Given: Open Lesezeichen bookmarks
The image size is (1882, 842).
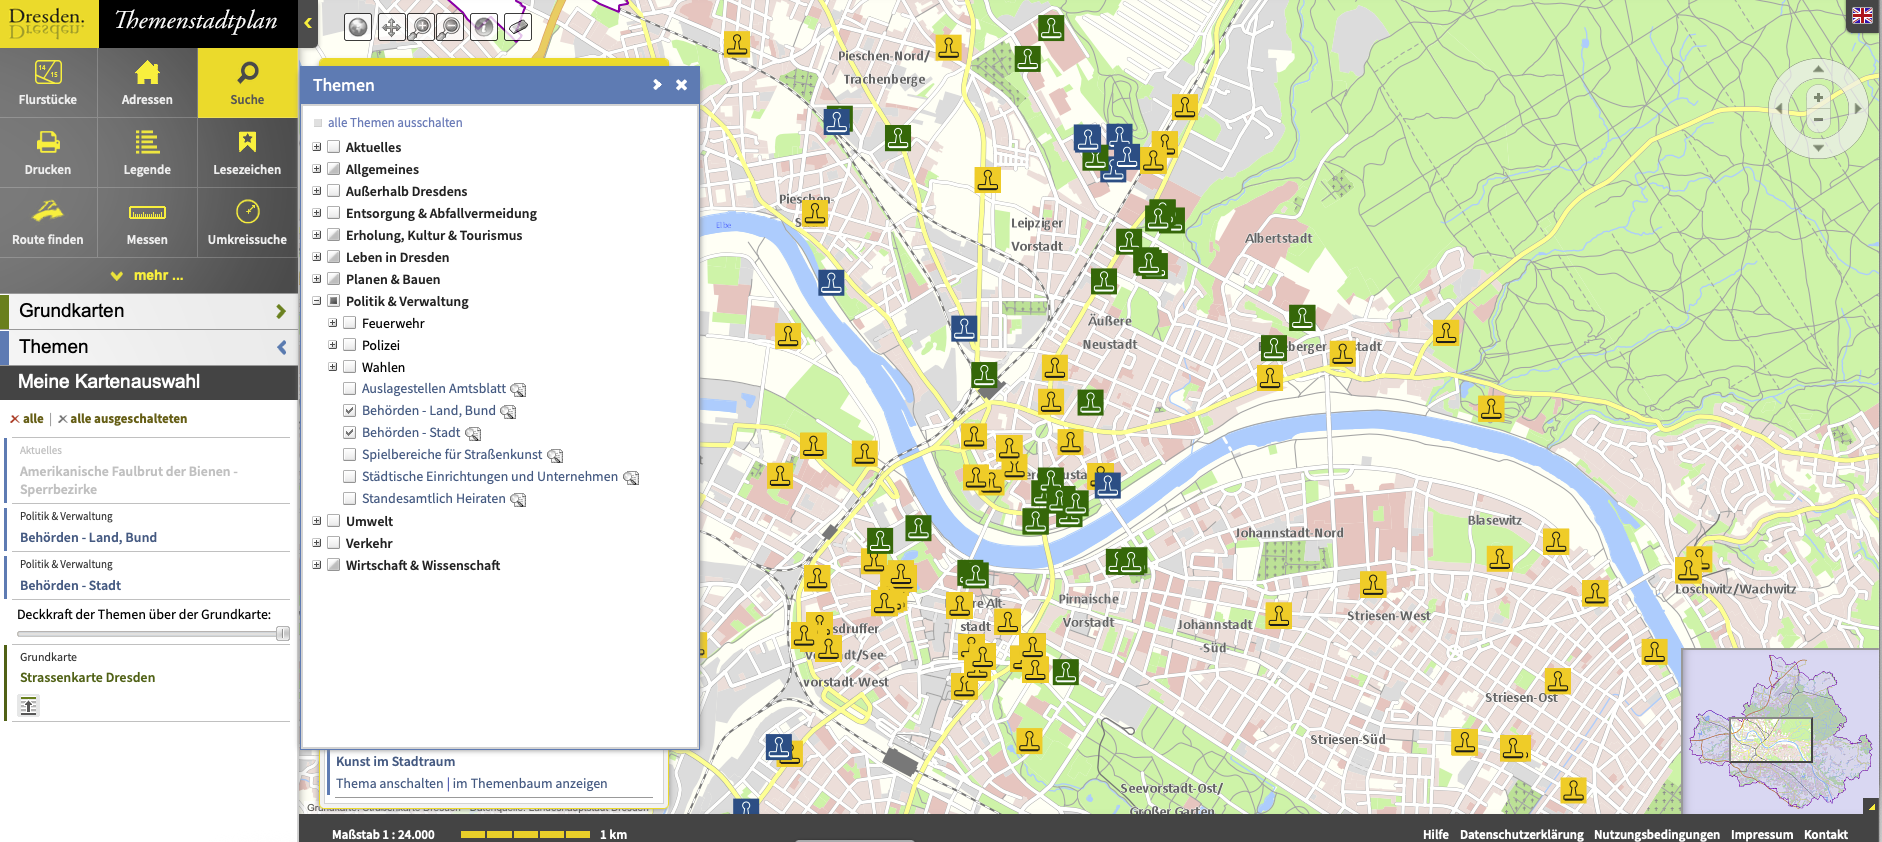Looking at the screenshot, I should 247,153.
